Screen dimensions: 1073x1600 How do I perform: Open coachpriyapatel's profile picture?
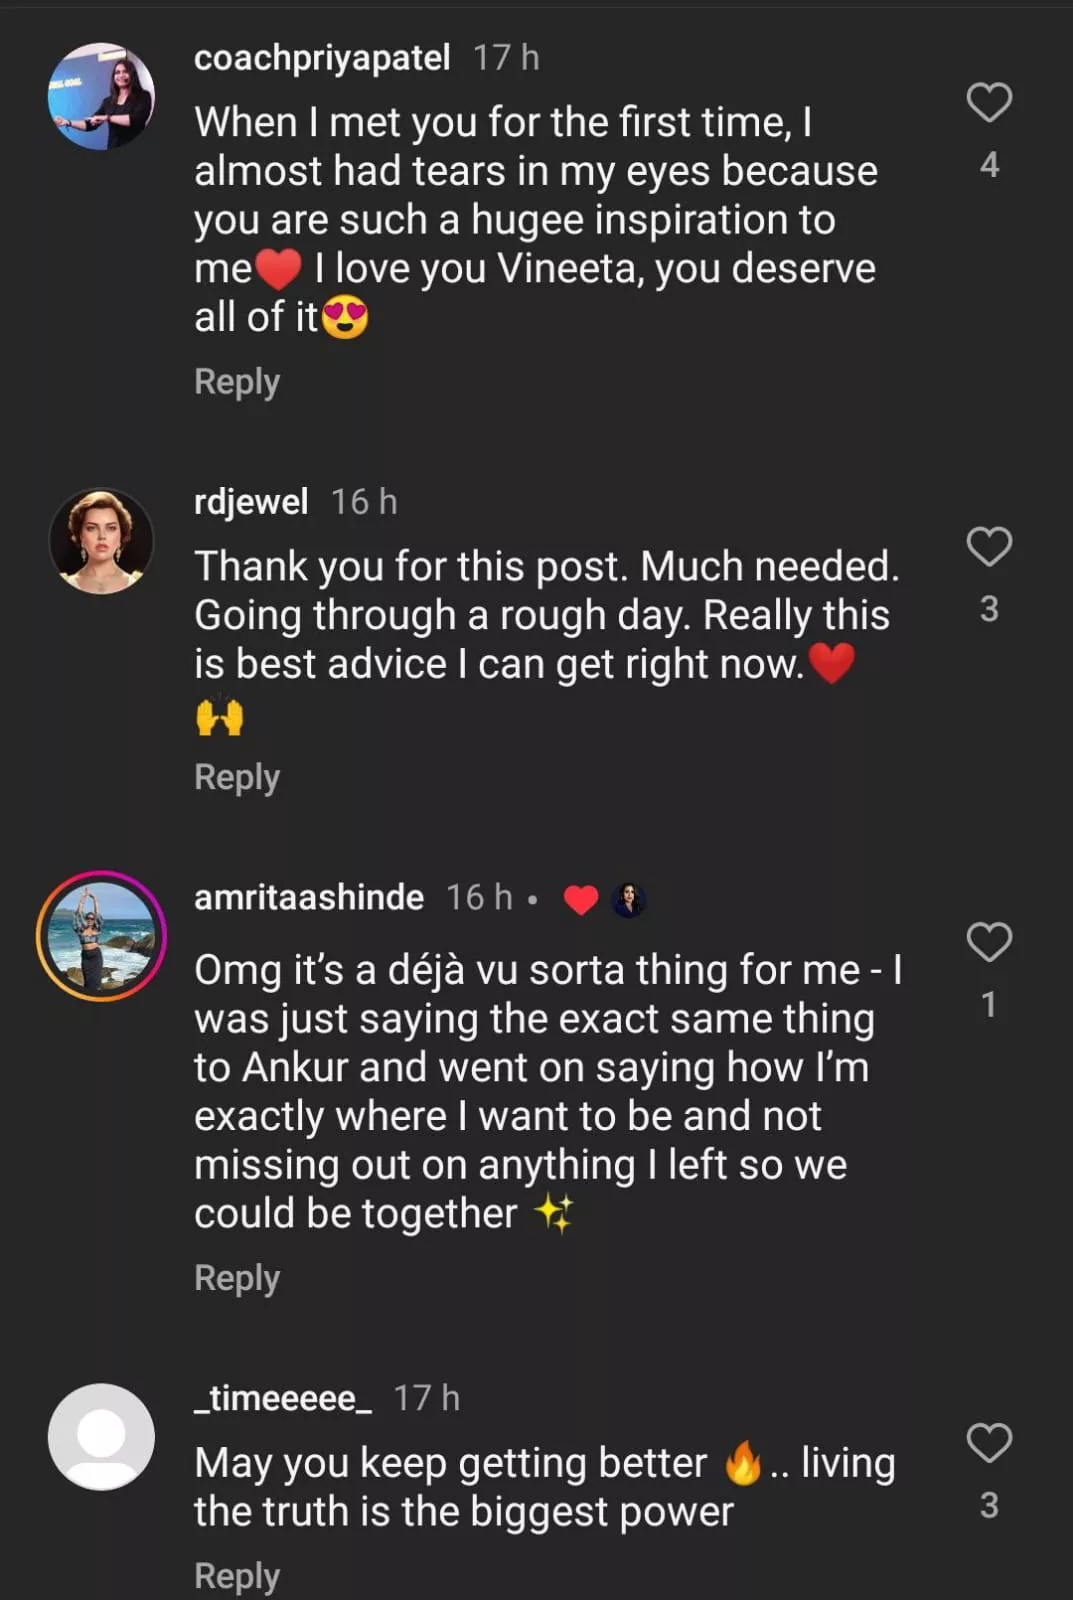101,97
